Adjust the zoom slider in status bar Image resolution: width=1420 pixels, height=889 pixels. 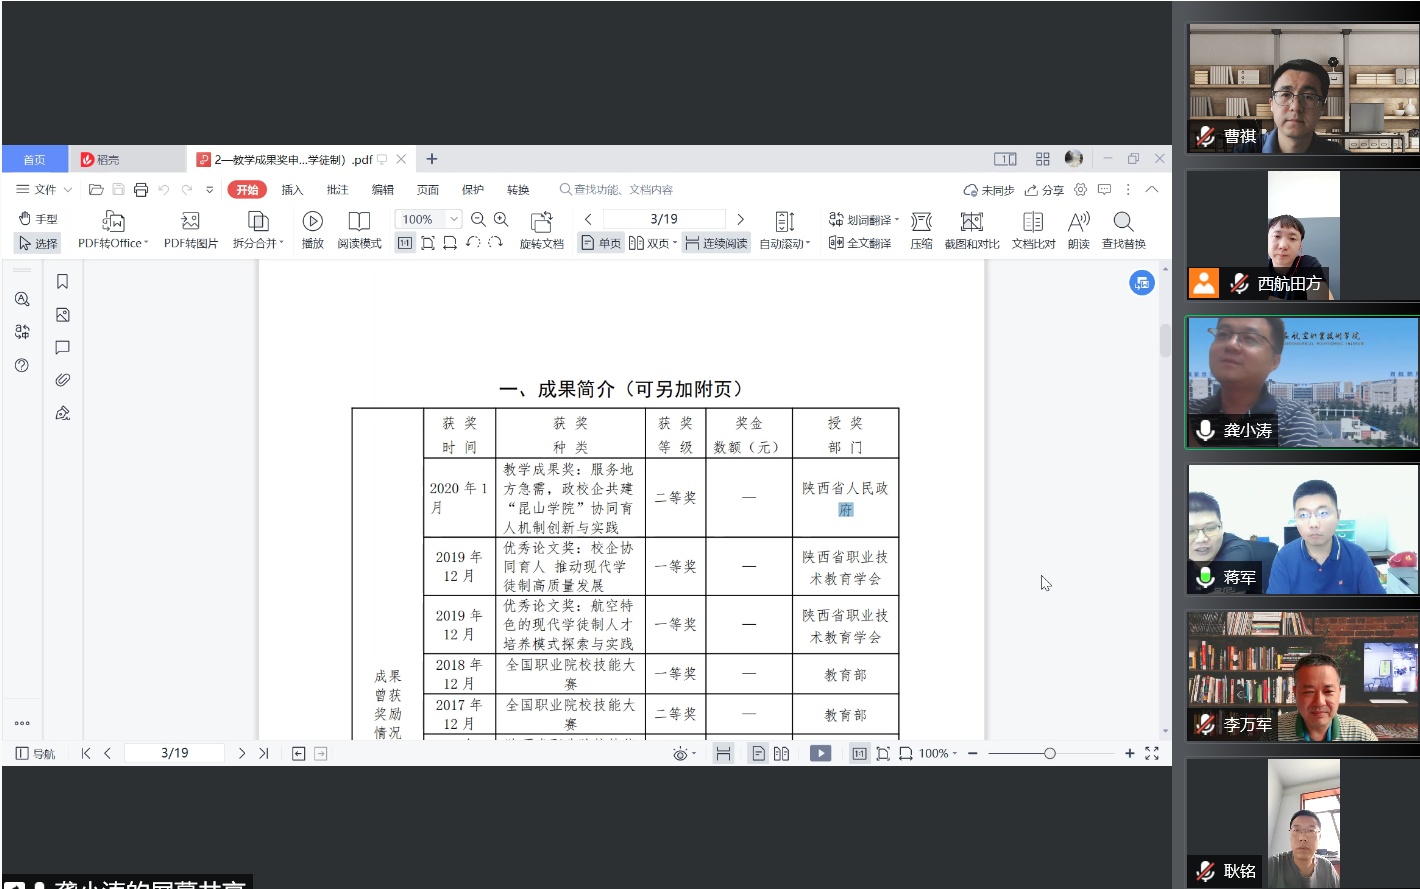tap(1049, 753)
